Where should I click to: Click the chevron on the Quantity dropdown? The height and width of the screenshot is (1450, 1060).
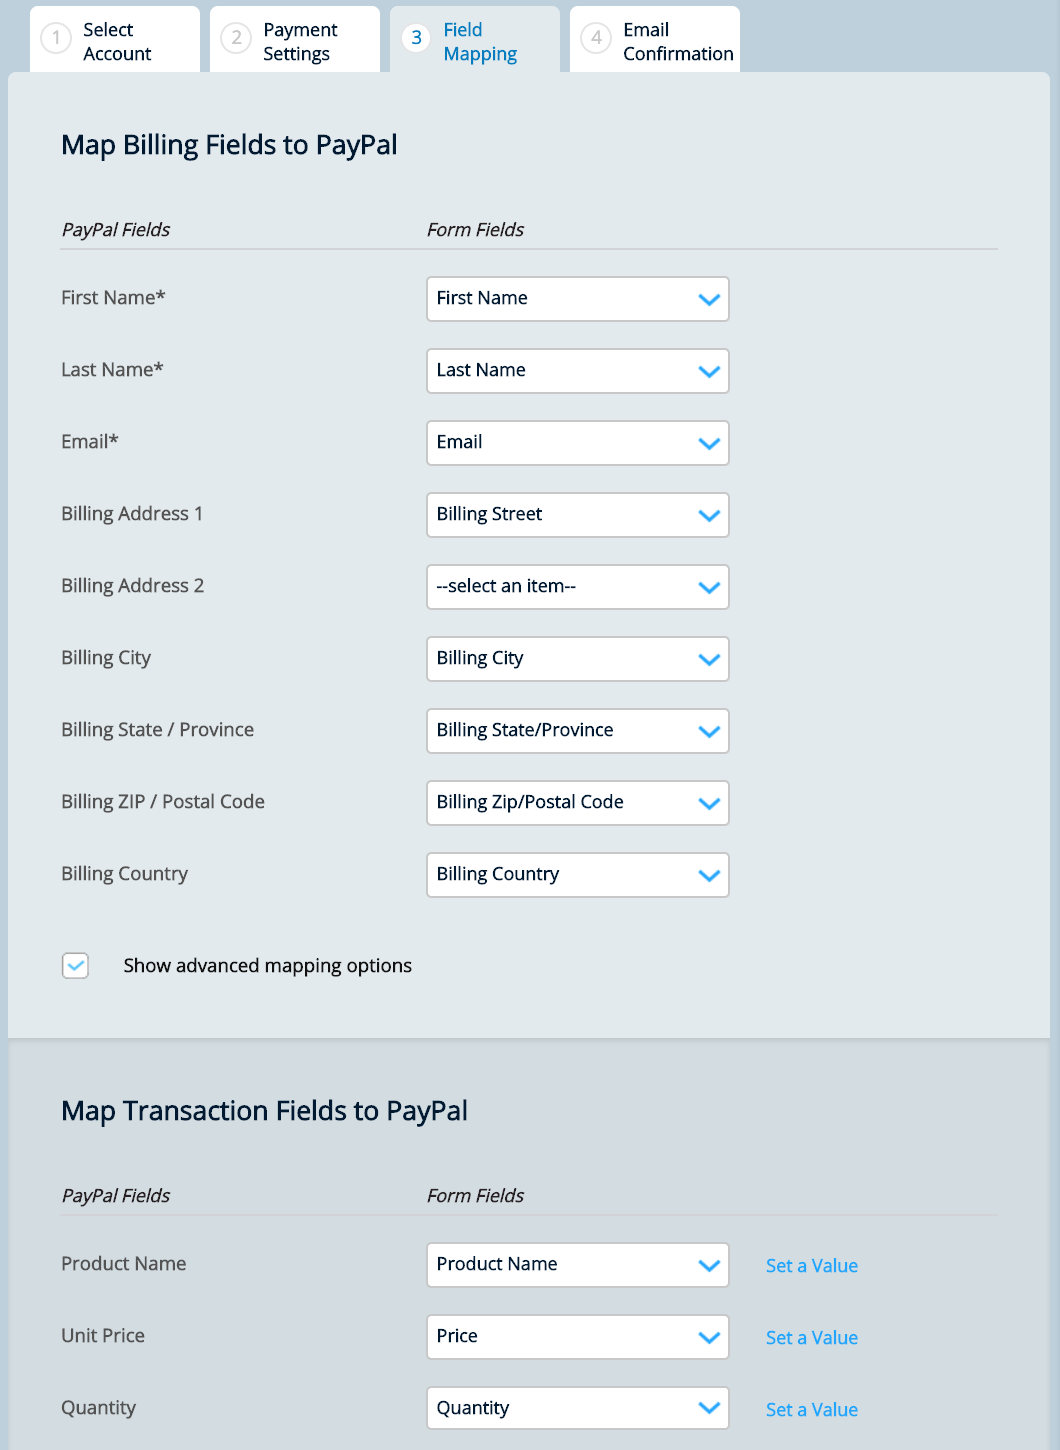(709, 1407)
